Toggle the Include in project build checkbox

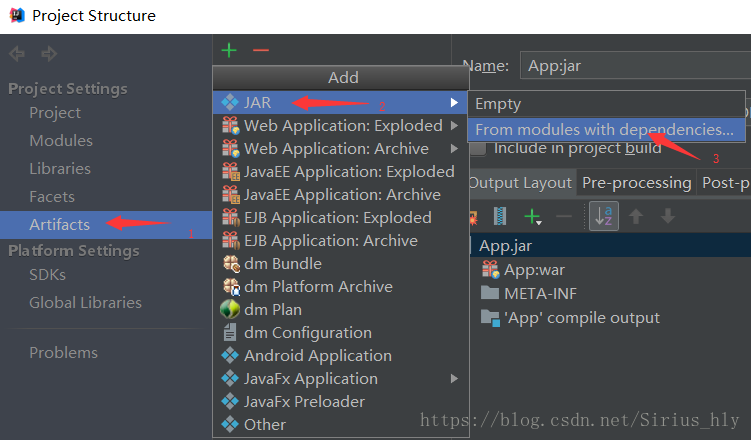coord(478,149)
